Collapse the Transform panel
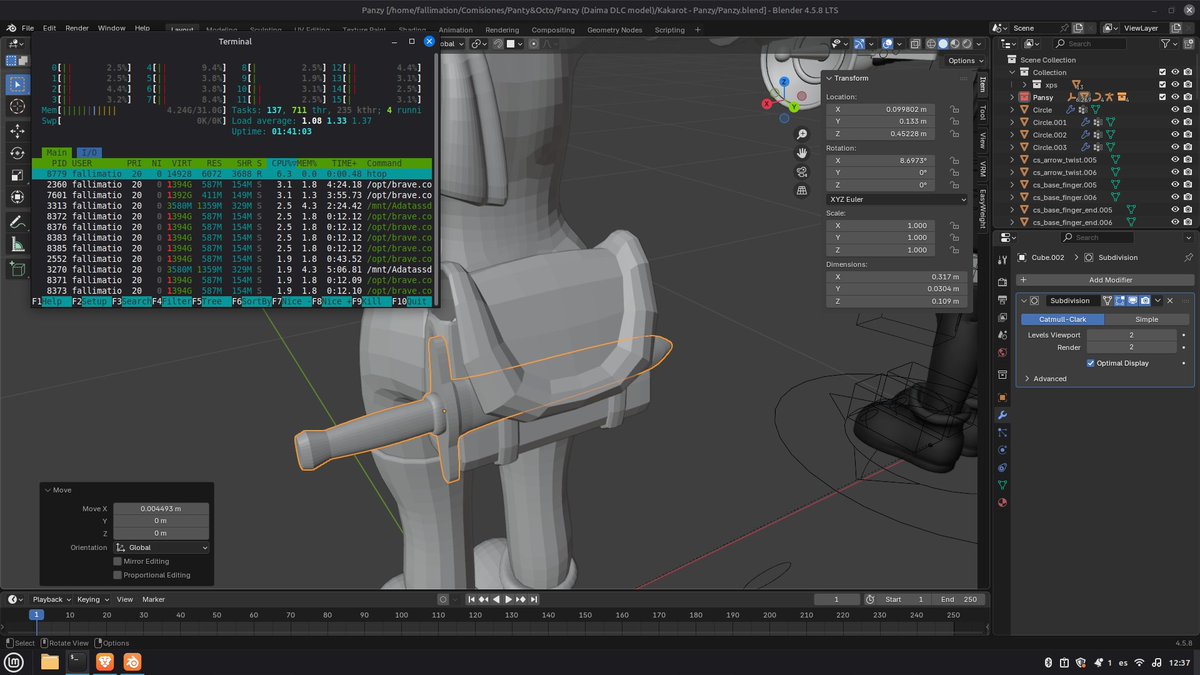Image resolution: width=1200 pixels, height=675 pixels. [829, 78]
